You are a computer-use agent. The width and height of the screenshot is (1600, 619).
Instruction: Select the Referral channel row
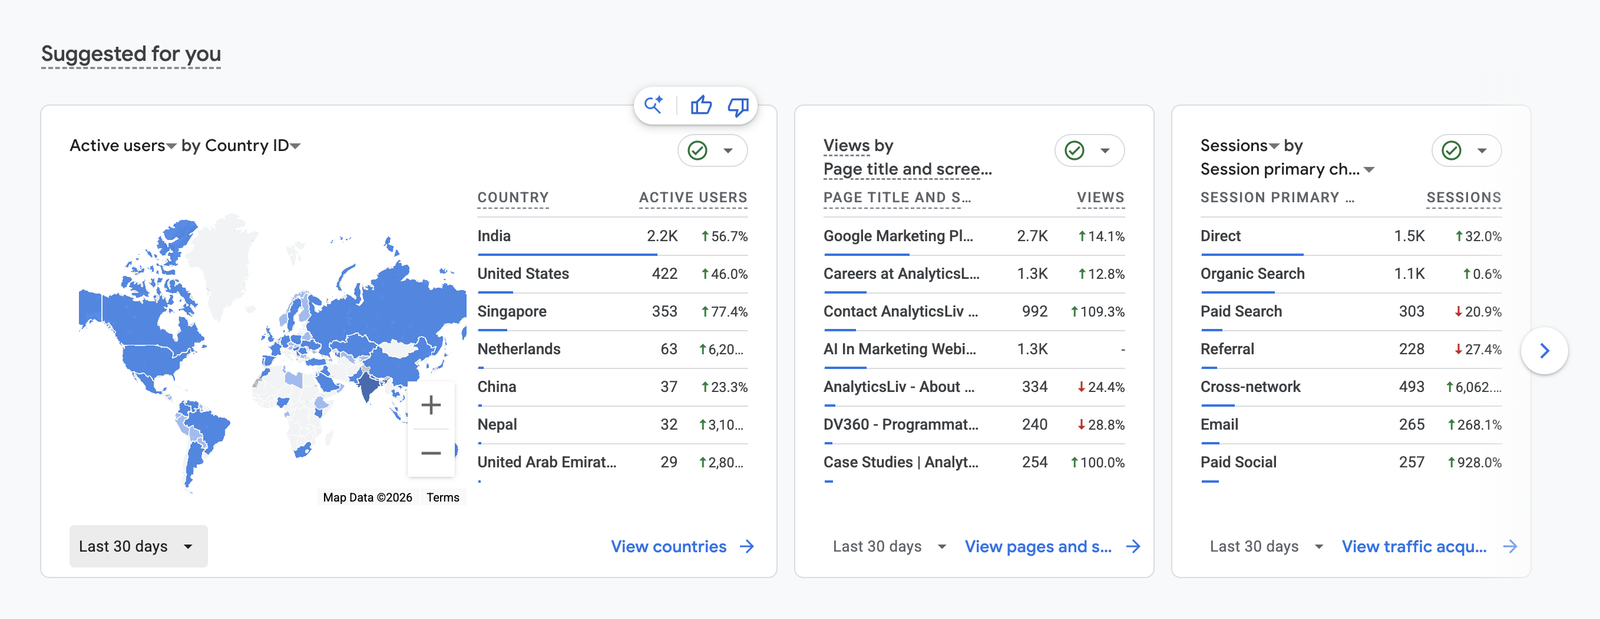click(x=1351, y=349)
